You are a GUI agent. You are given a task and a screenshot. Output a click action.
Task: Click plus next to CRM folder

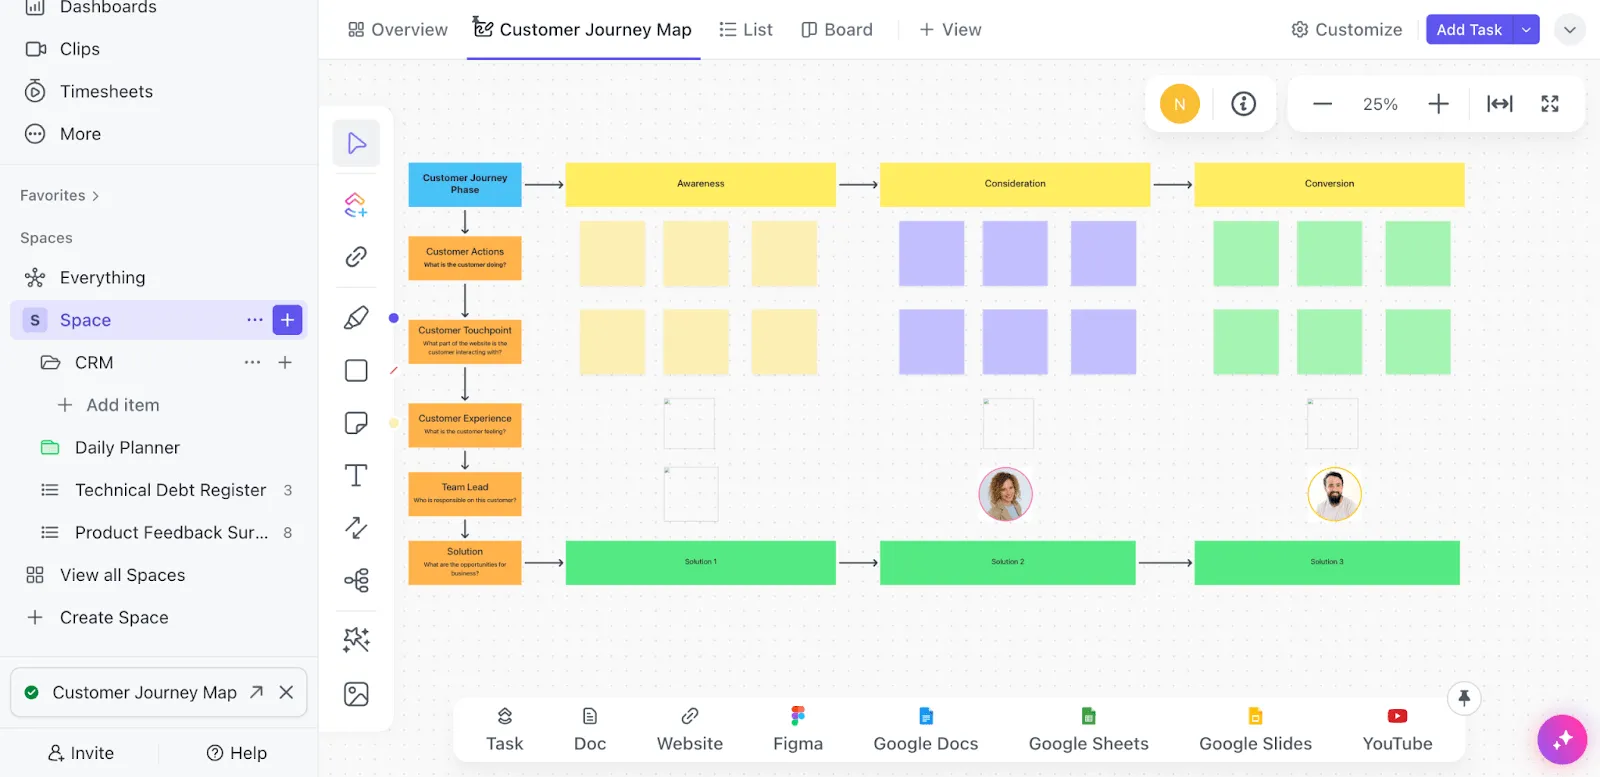pos(285,363)
